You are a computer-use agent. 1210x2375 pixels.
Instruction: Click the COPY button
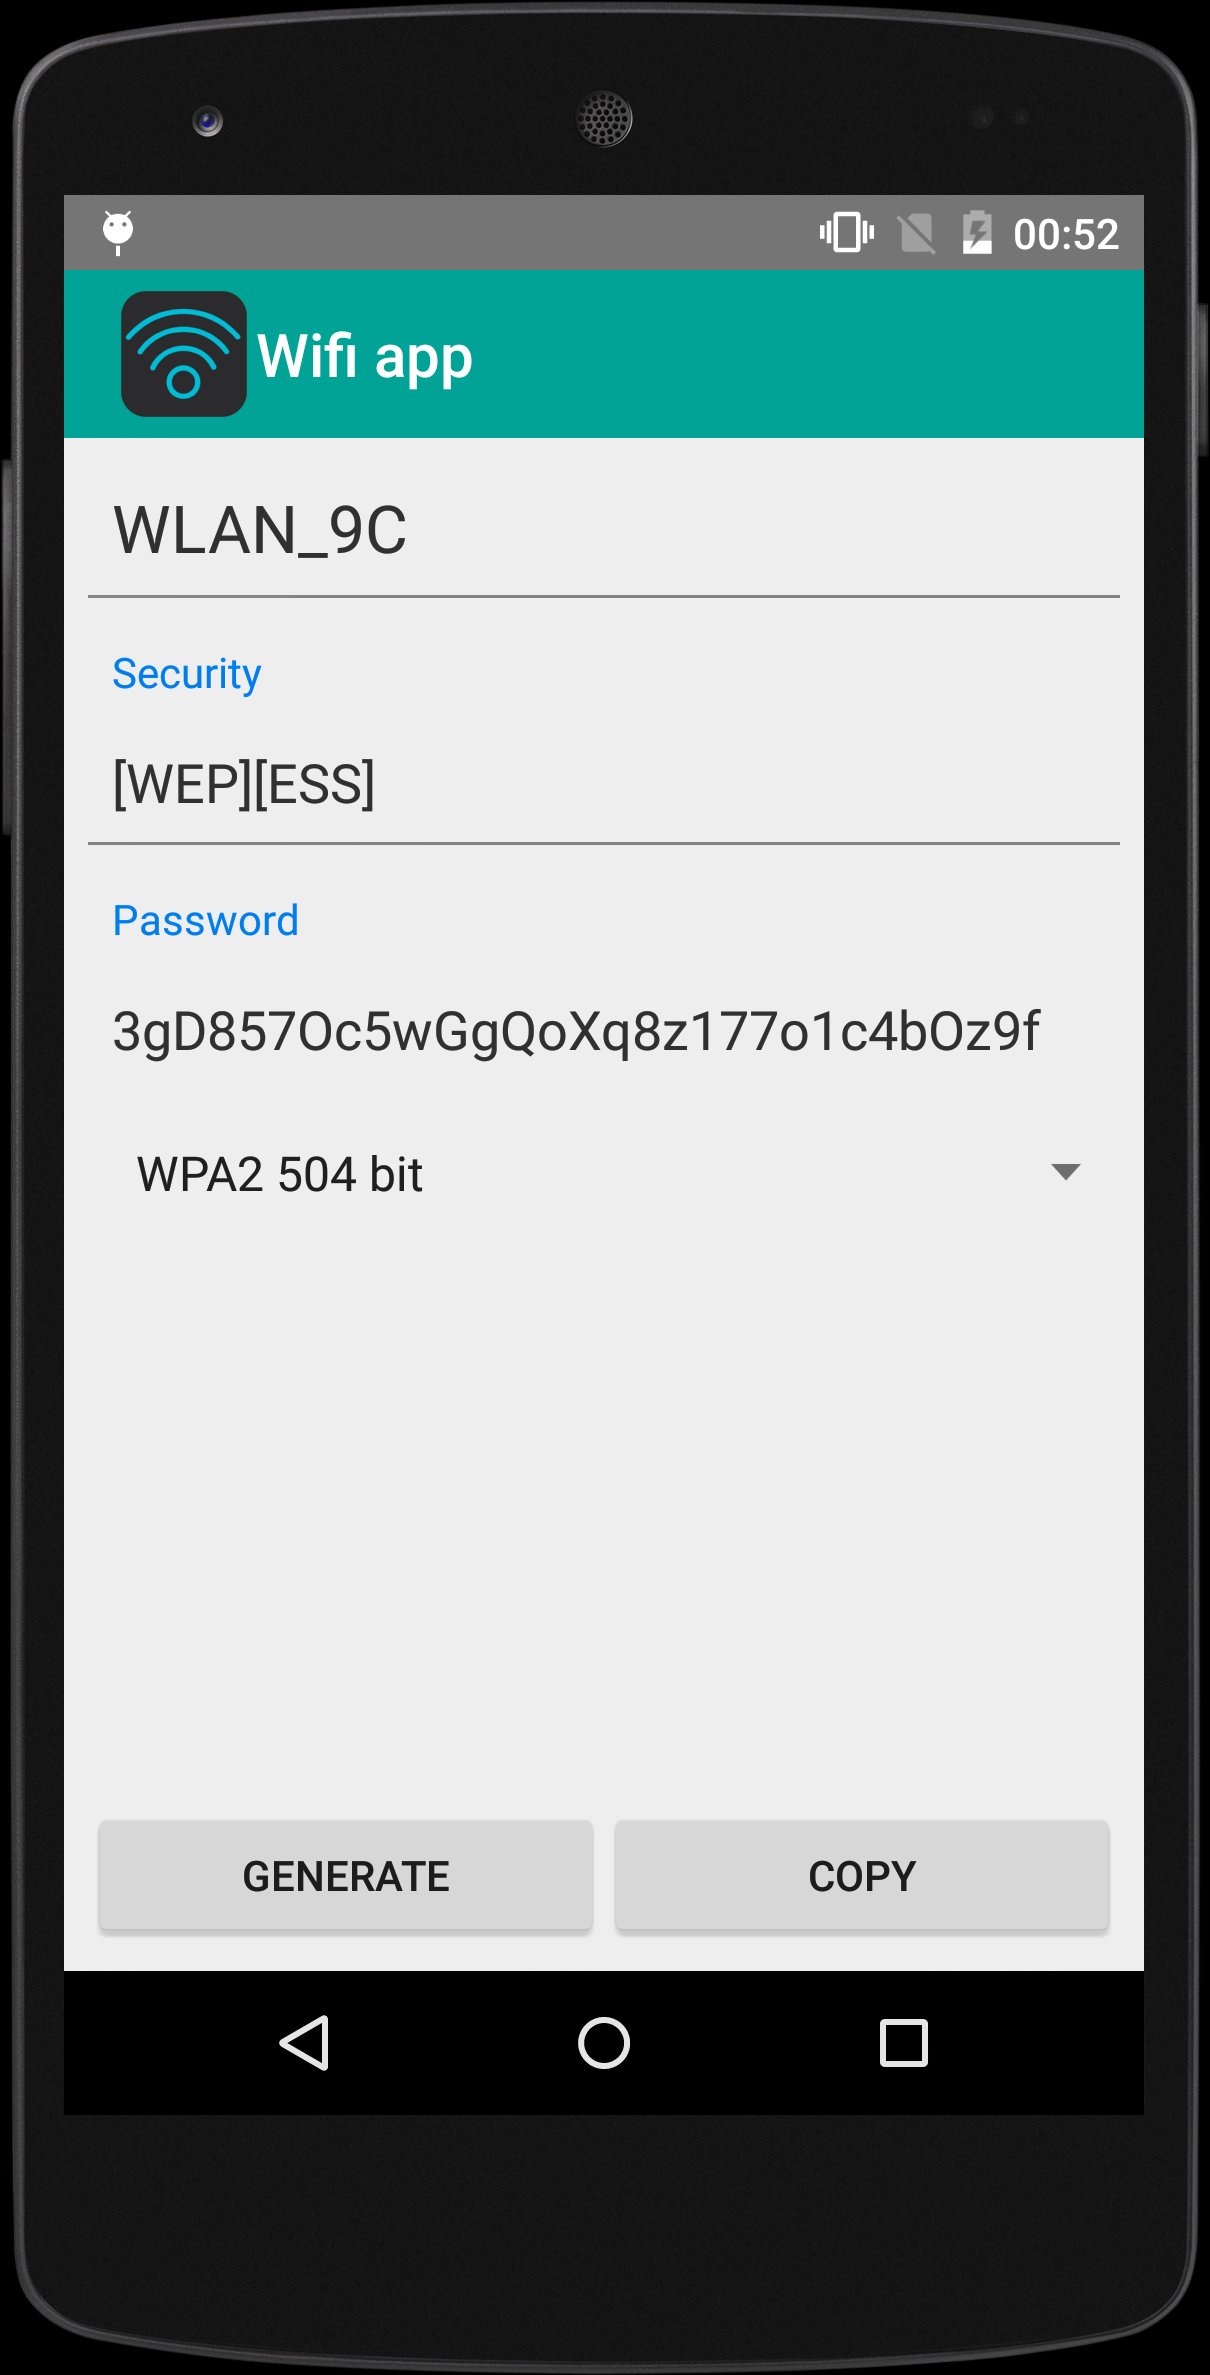862,1875
